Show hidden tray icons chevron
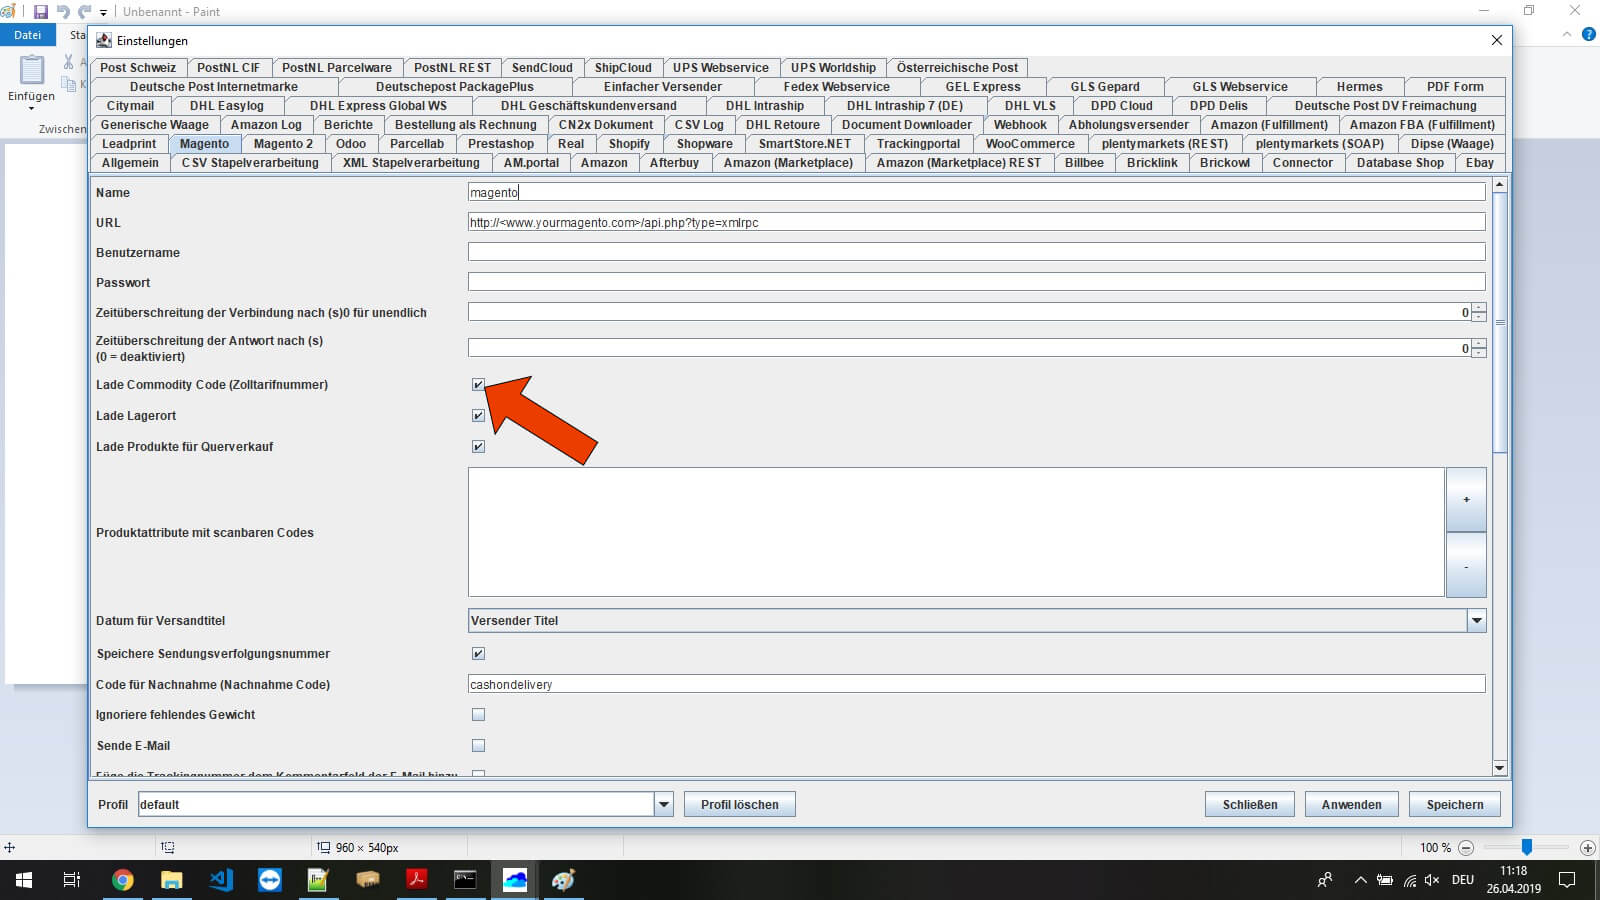The image size is (1600, 900). tap(1360, 880)
